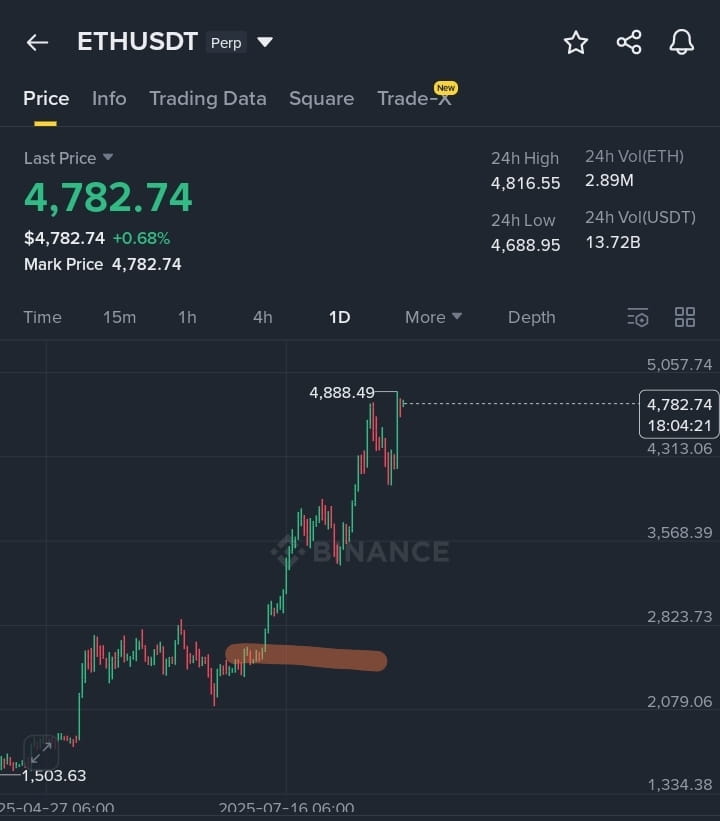Open the Last Price type dropdown
Image resolution: width=720 pixels, height=821 pixels.
pyautogui.click(x=108, y=157)
